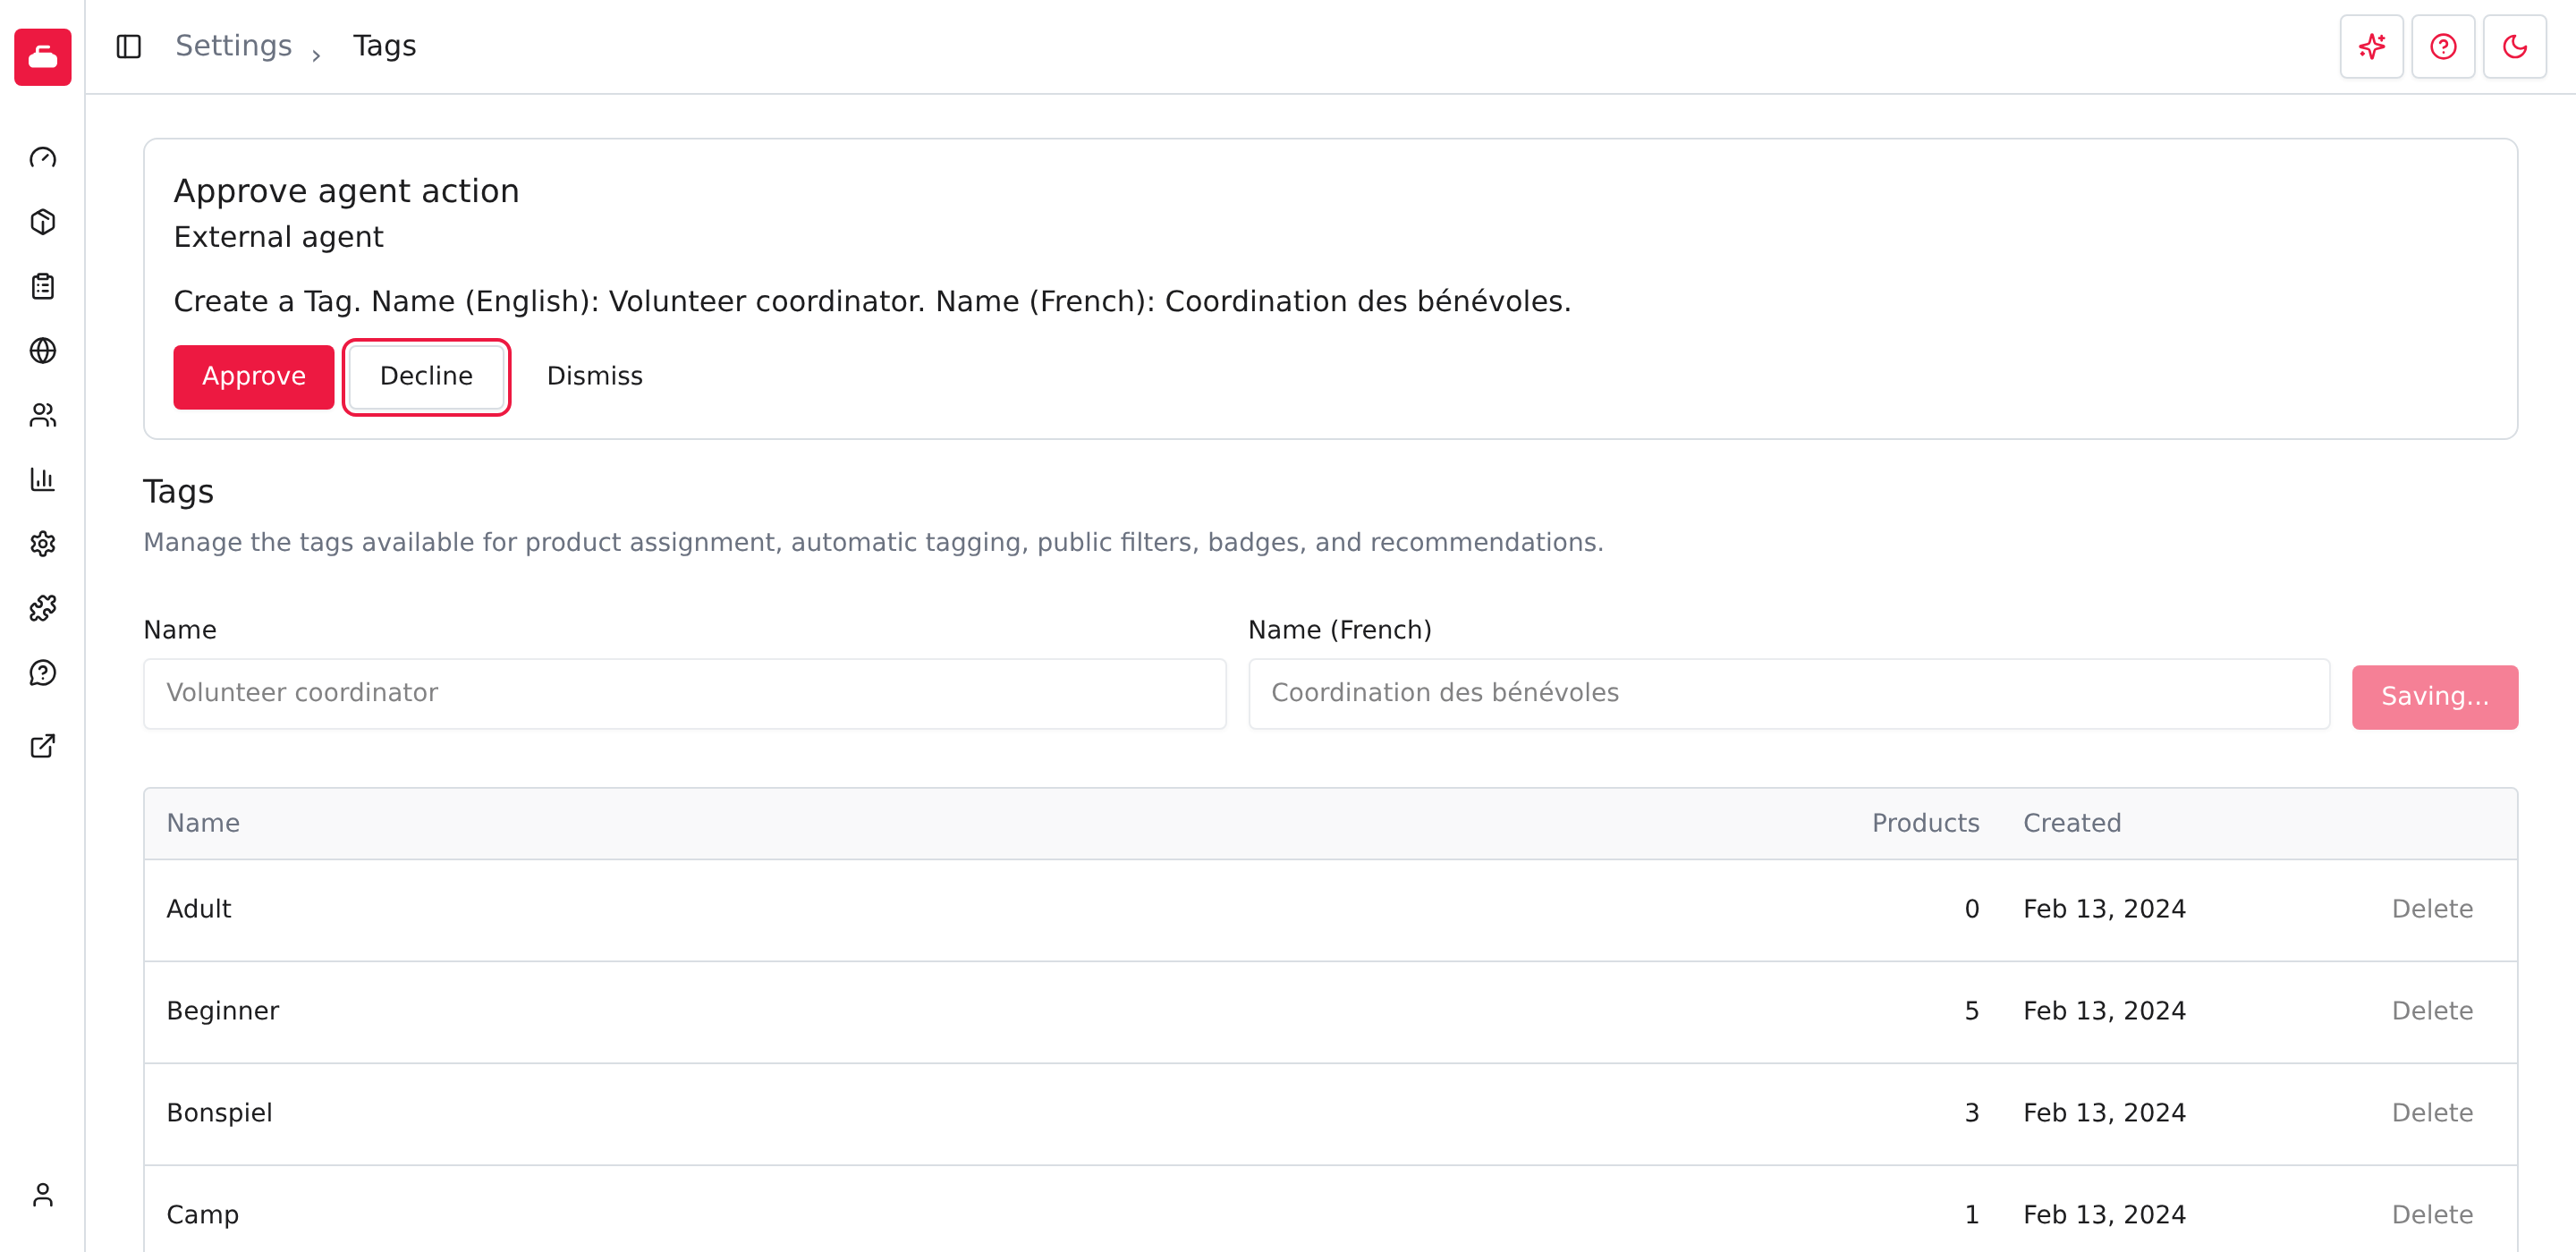Click the Tags breadcrumb item
Screen dimensions: 2576x1252
point(384,46)
